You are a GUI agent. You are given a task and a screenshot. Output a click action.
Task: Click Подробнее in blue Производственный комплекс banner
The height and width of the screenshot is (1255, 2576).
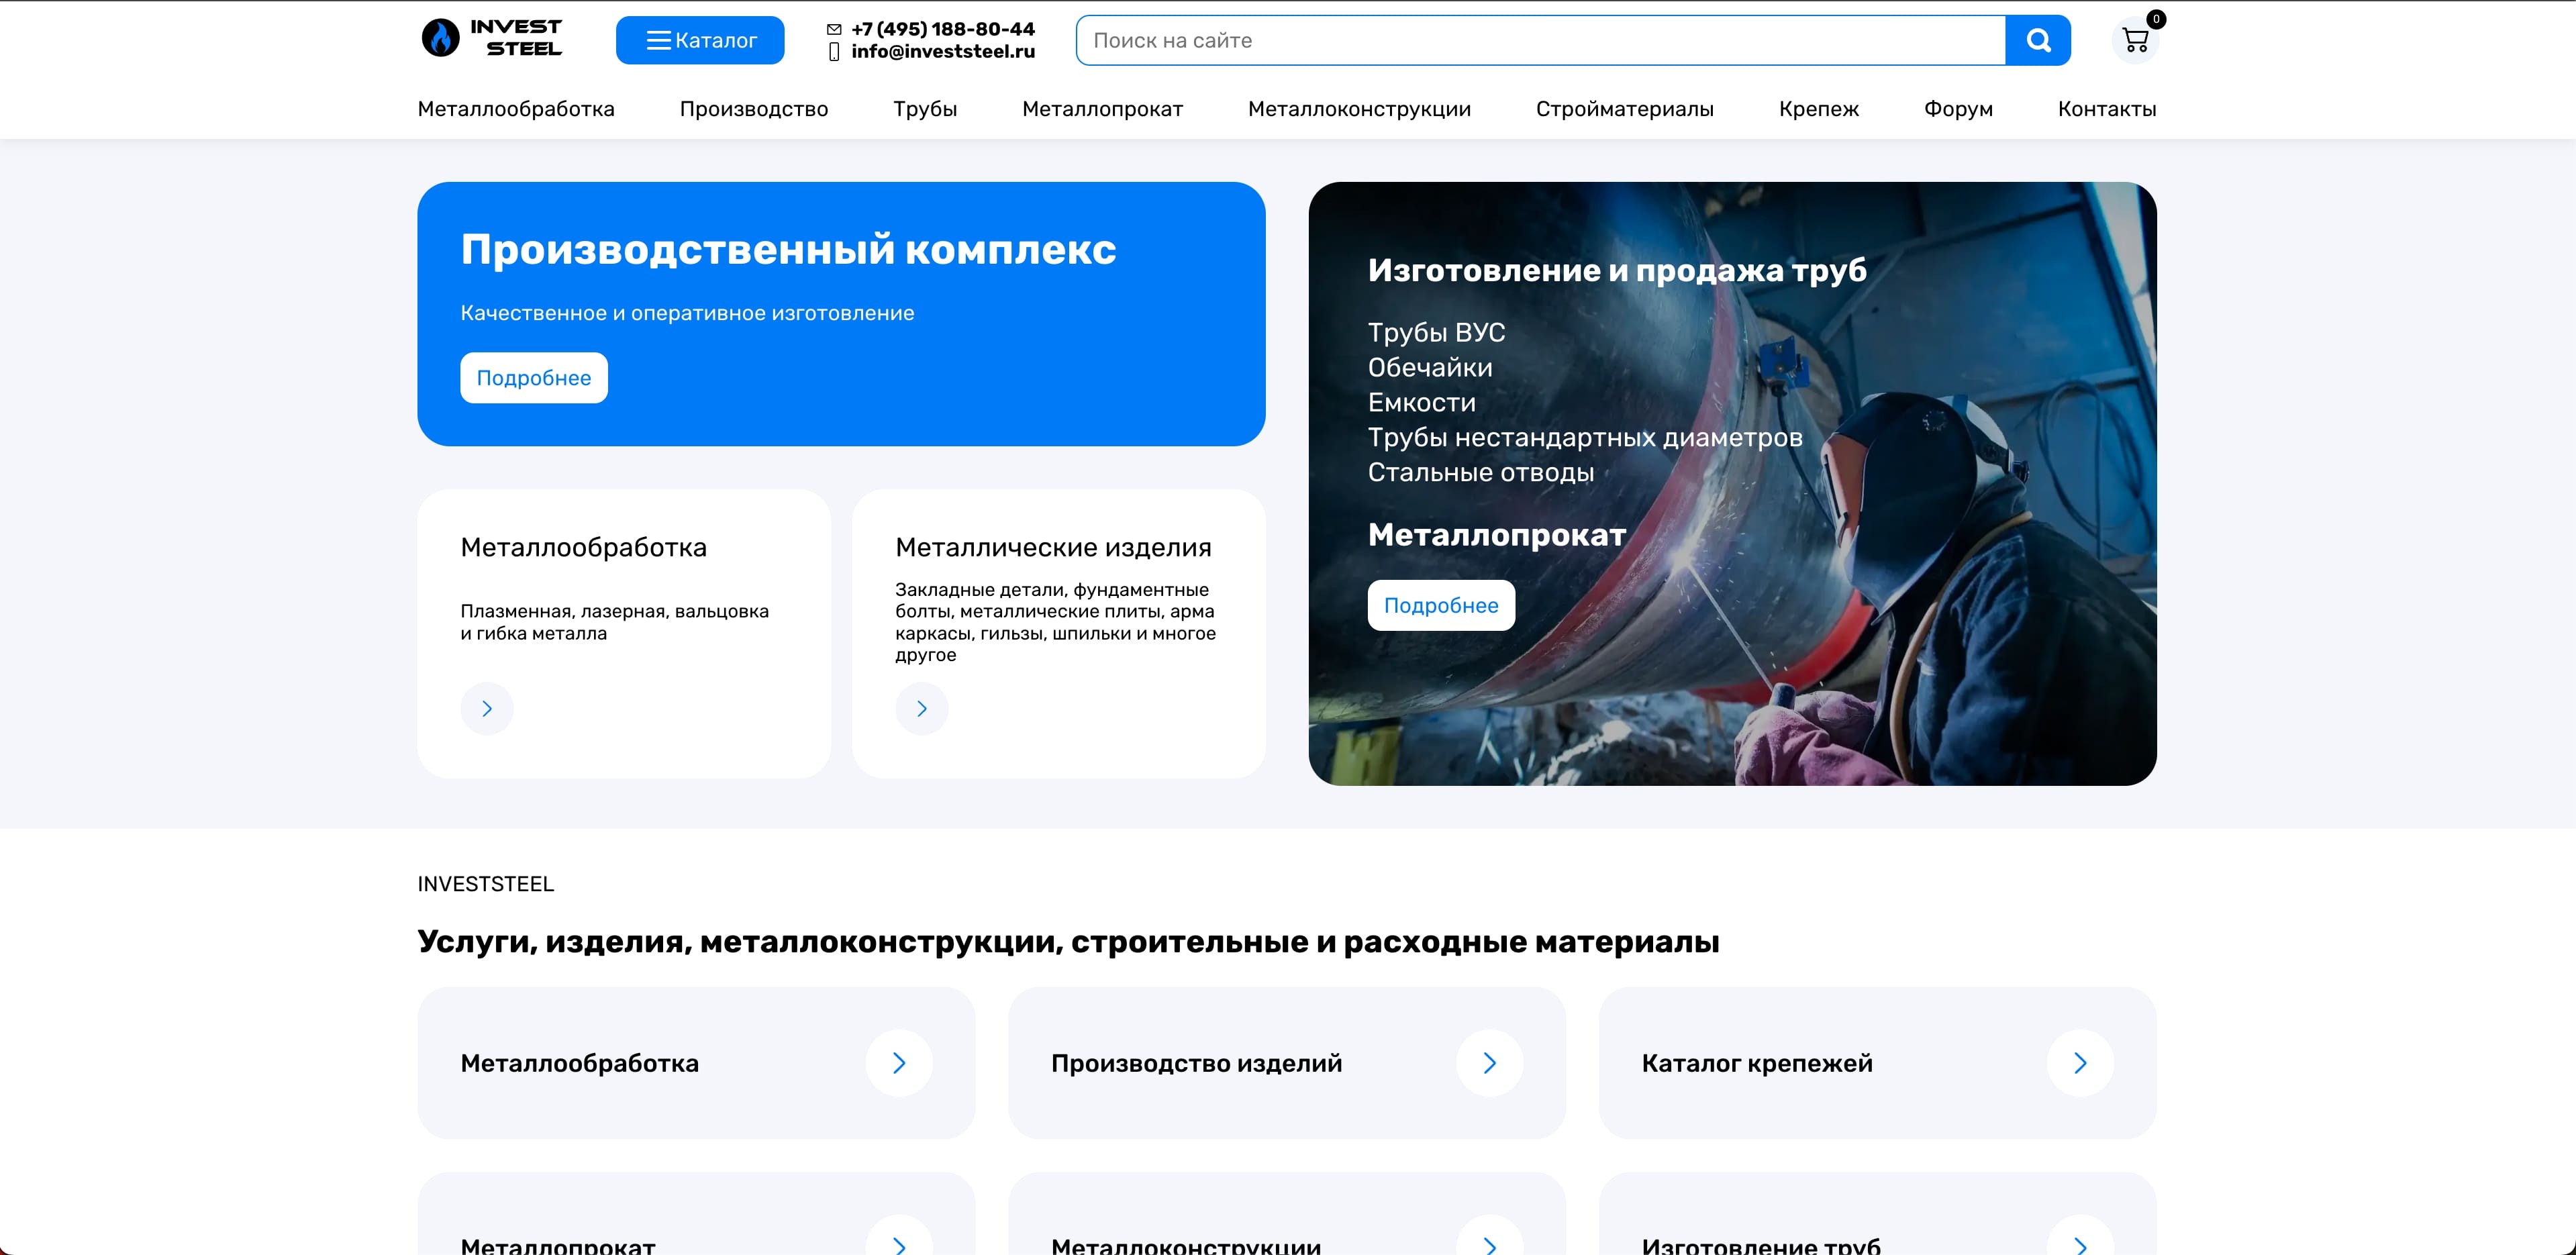533,378
